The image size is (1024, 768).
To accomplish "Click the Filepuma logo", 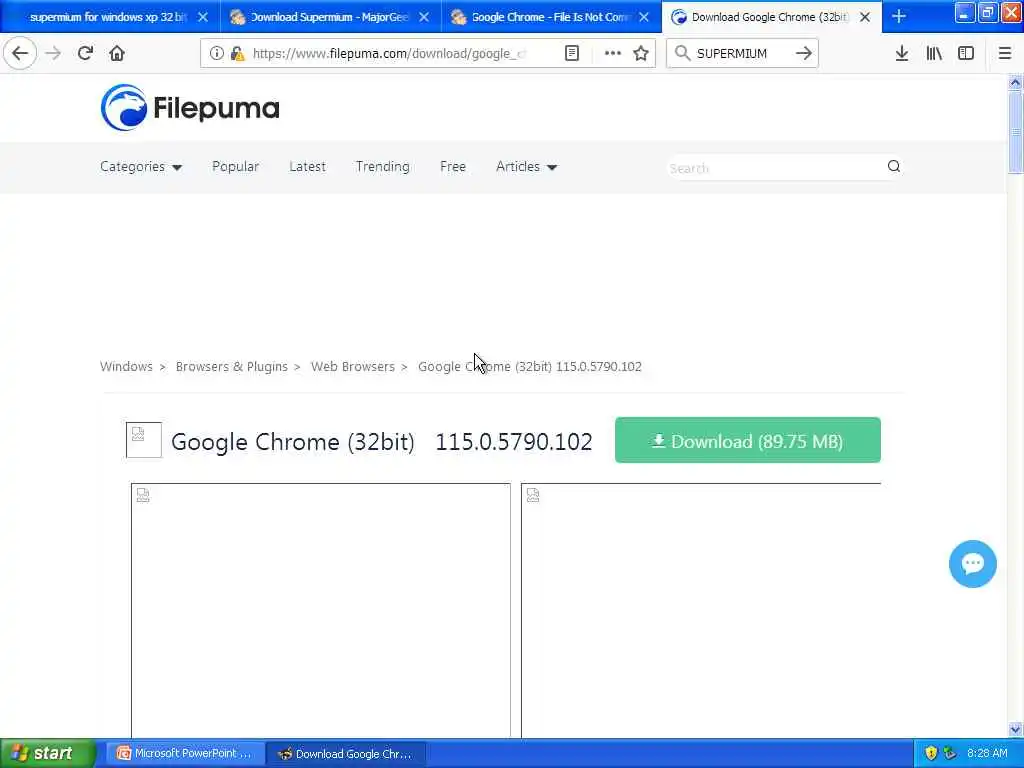I will tap(190, 108).
